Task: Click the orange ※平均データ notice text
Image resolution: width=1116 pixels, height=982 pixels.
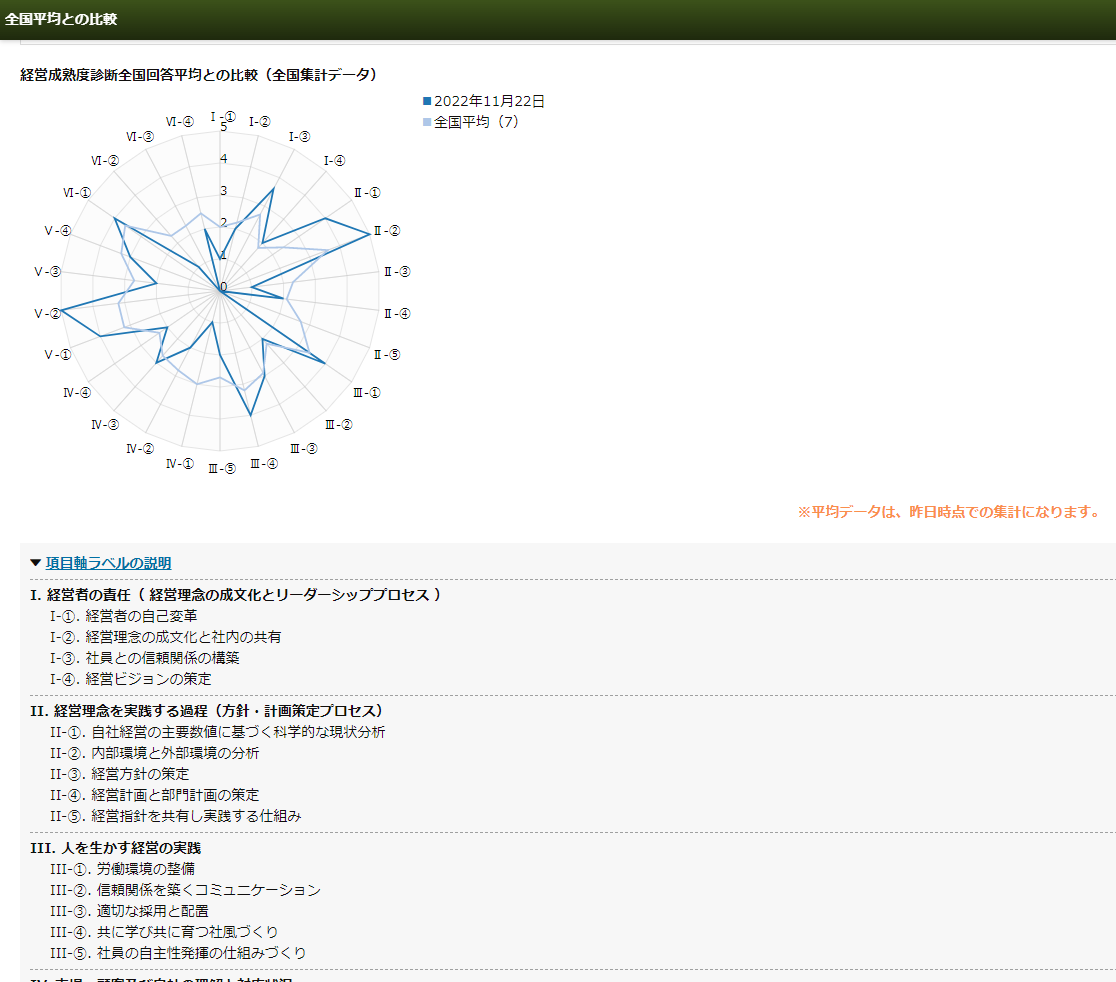Action: click(948, 512)
